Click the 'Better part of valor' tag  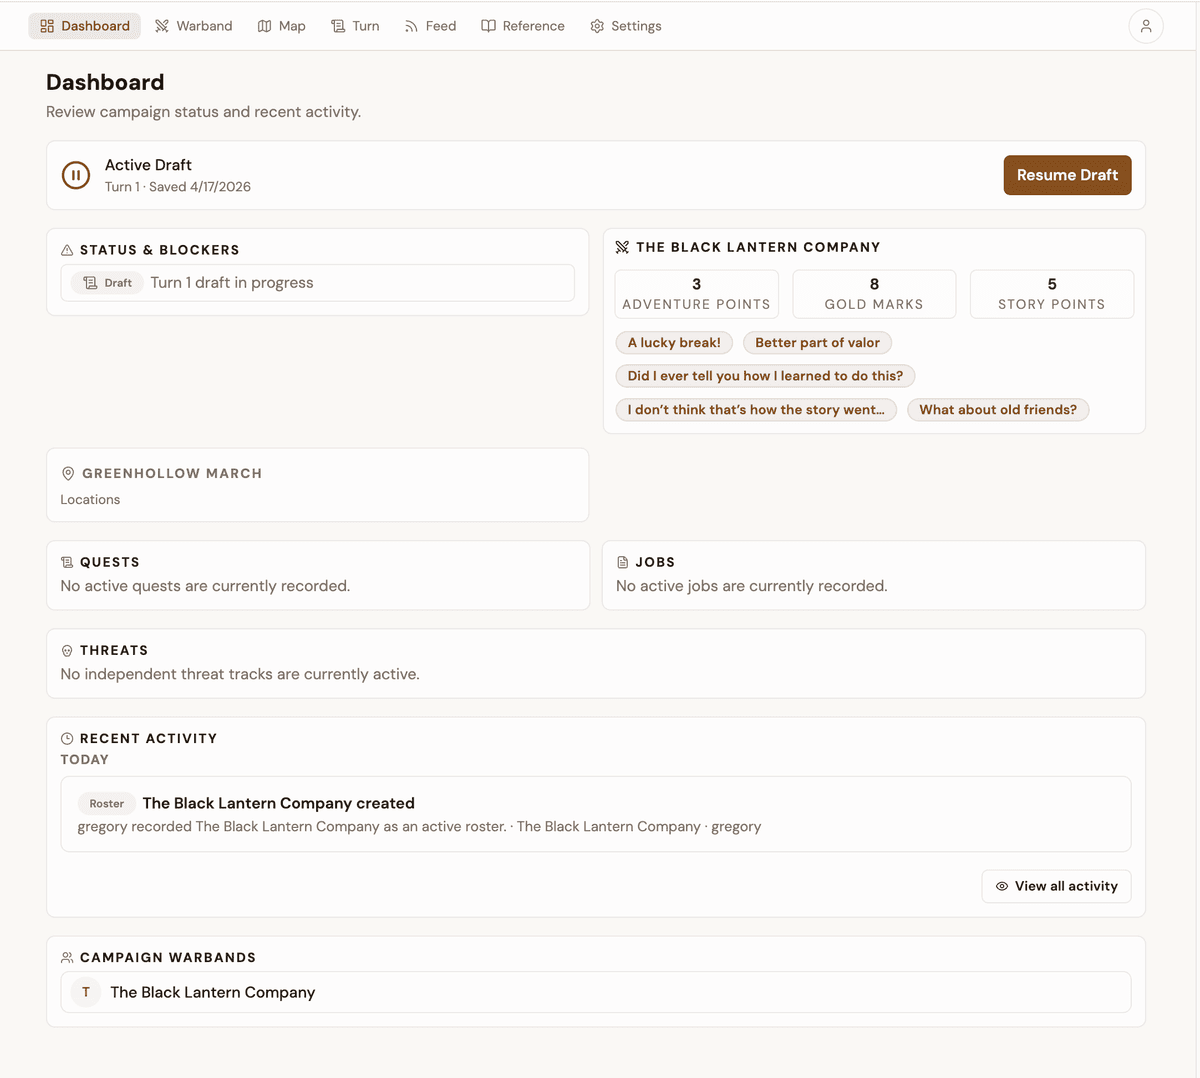coord(817,343)
